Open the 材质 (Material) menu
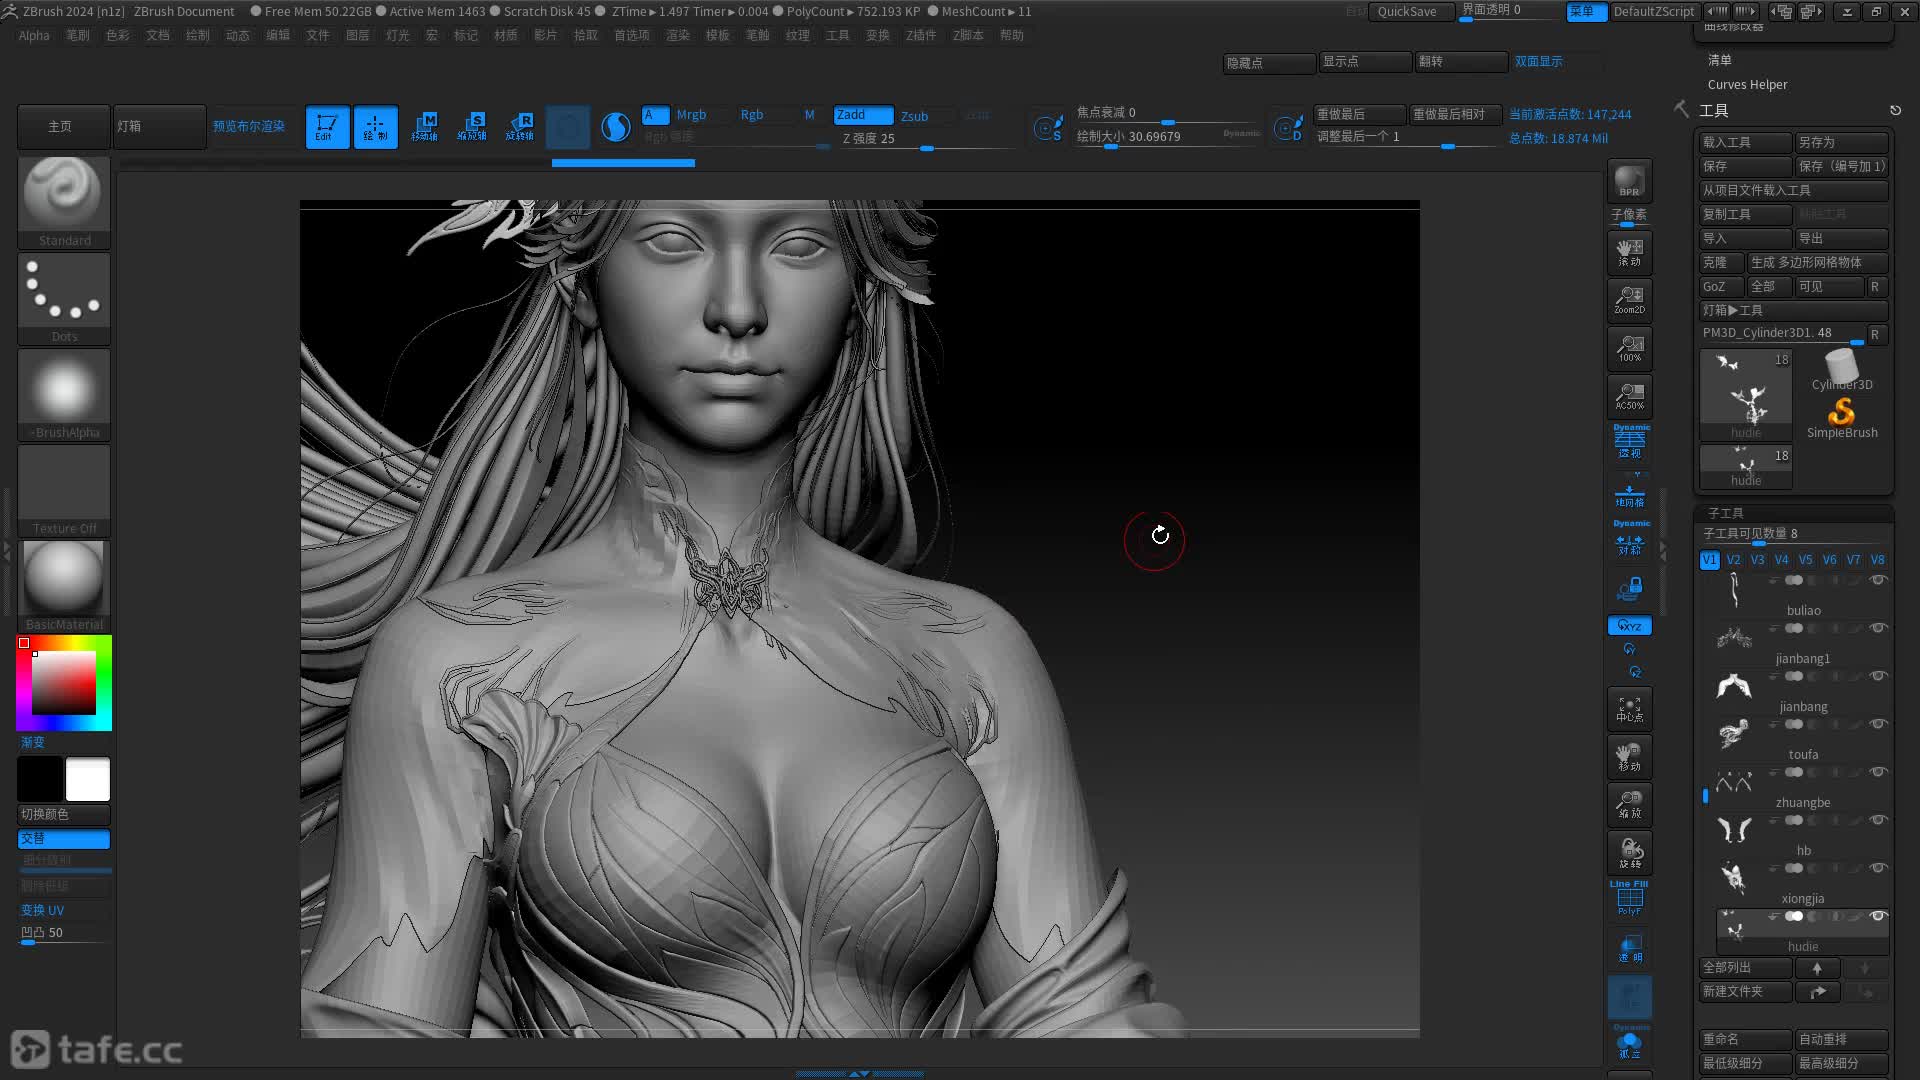The width and height of the screenshot is (1920, 1080). pyautogui.click(x=506, y=35)
